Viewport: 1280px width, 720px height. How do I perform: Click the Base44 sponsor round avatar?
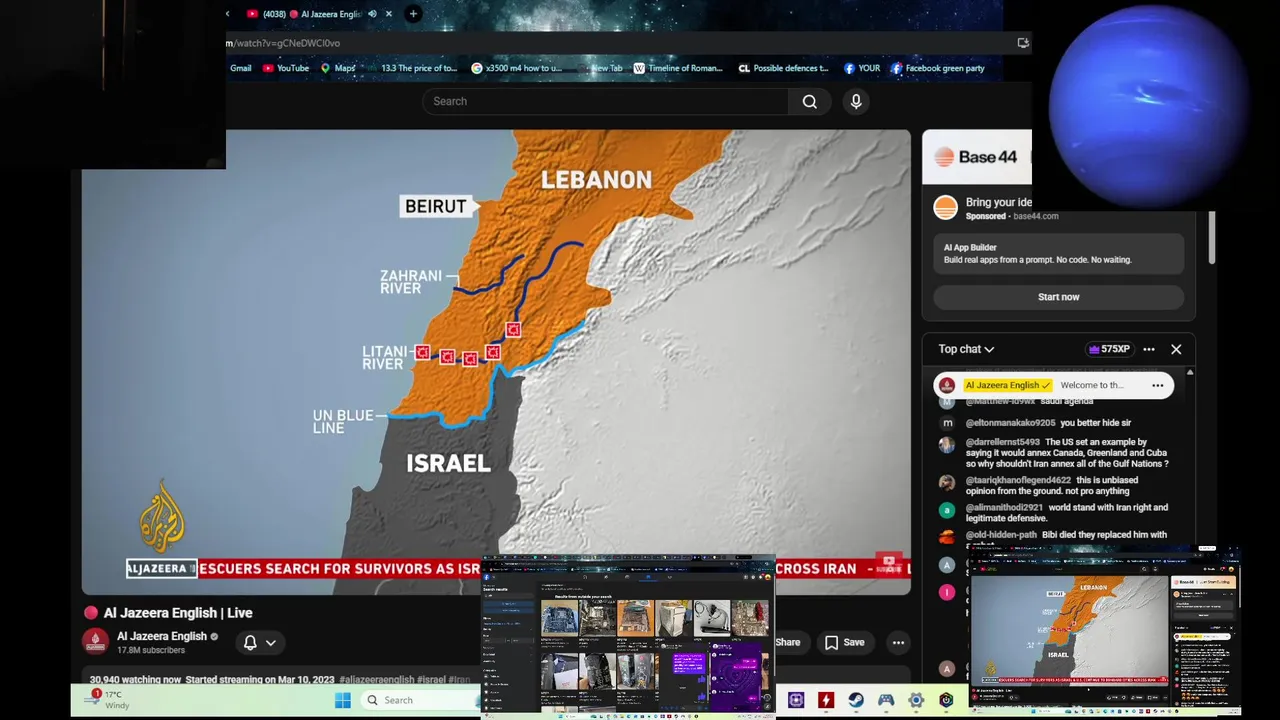tap(945, 208)
